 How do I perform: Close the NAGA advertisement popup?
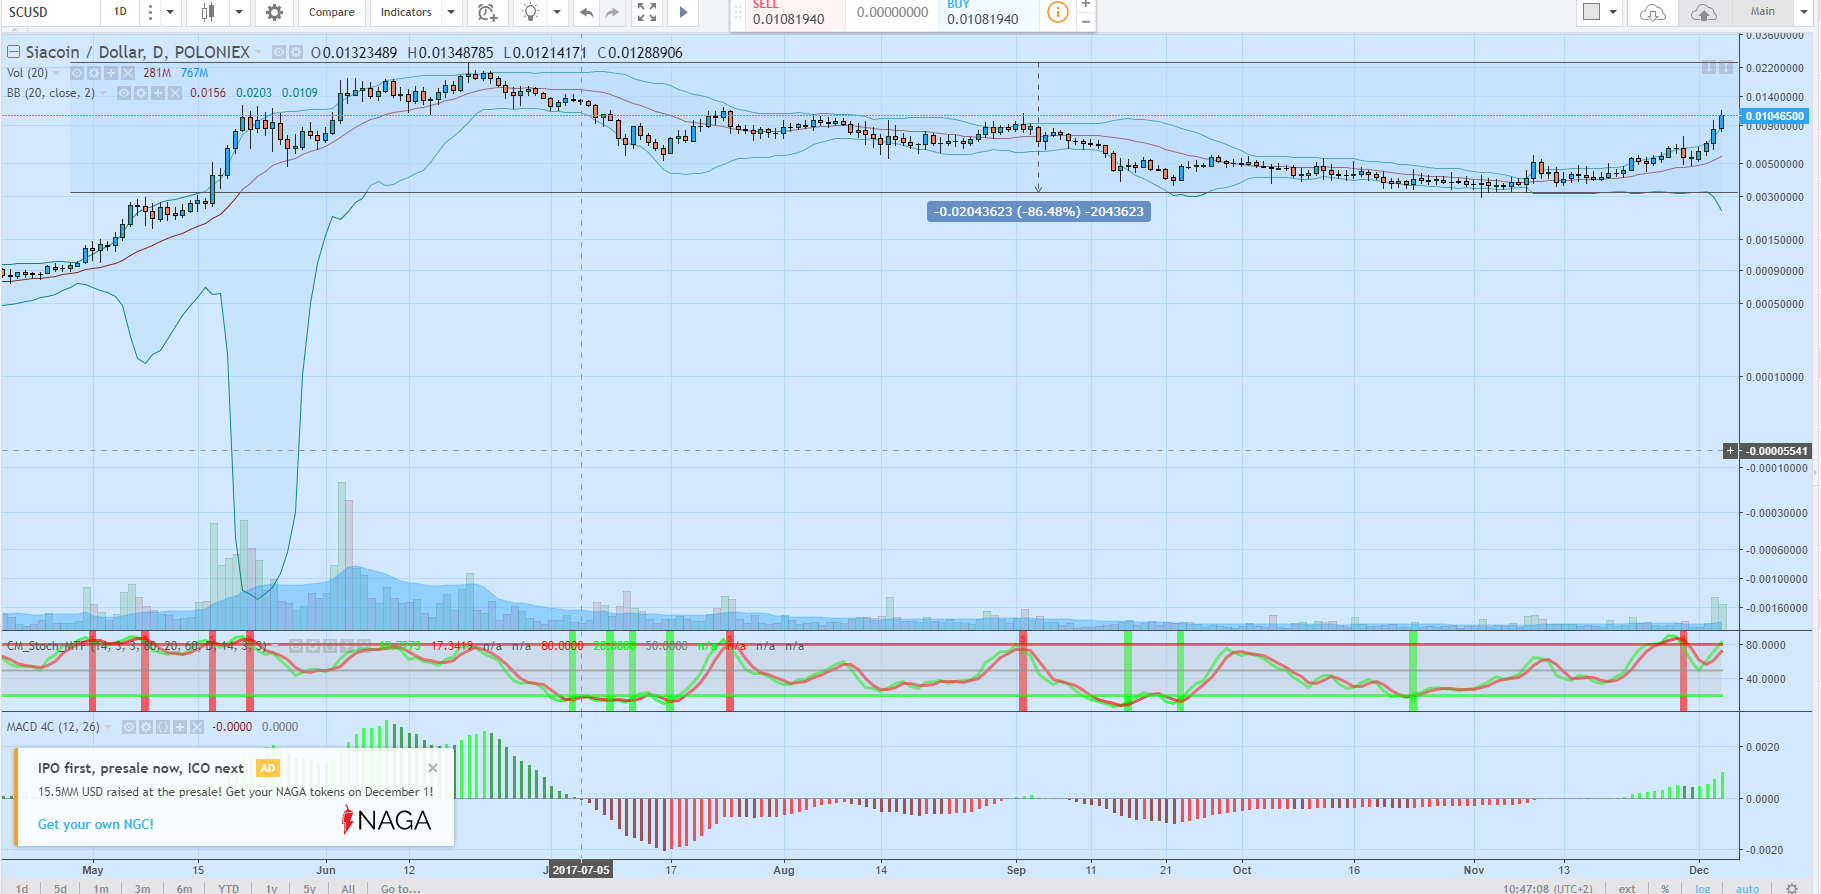(x=433, y=768)
